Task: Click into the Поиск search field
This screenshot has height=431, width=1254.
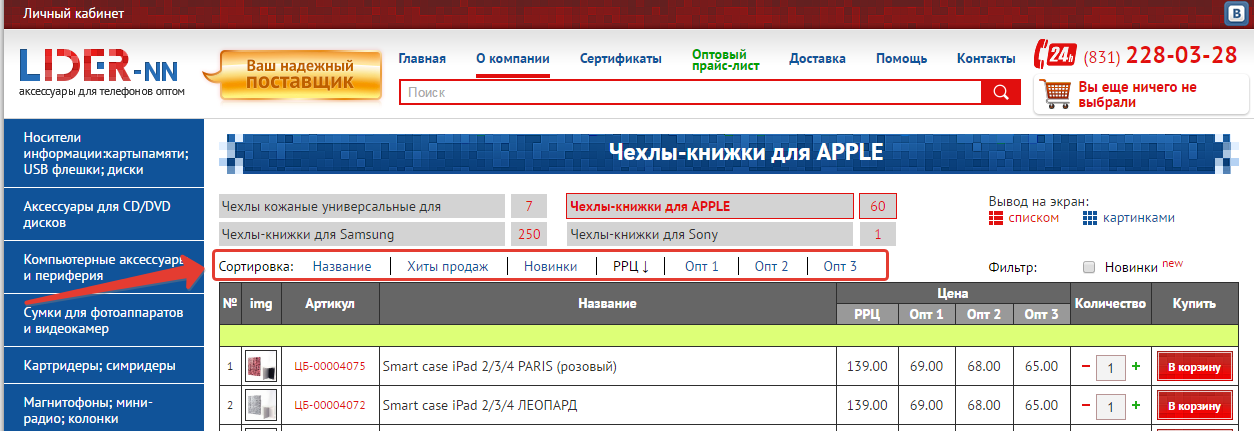Action: (691, 92)
